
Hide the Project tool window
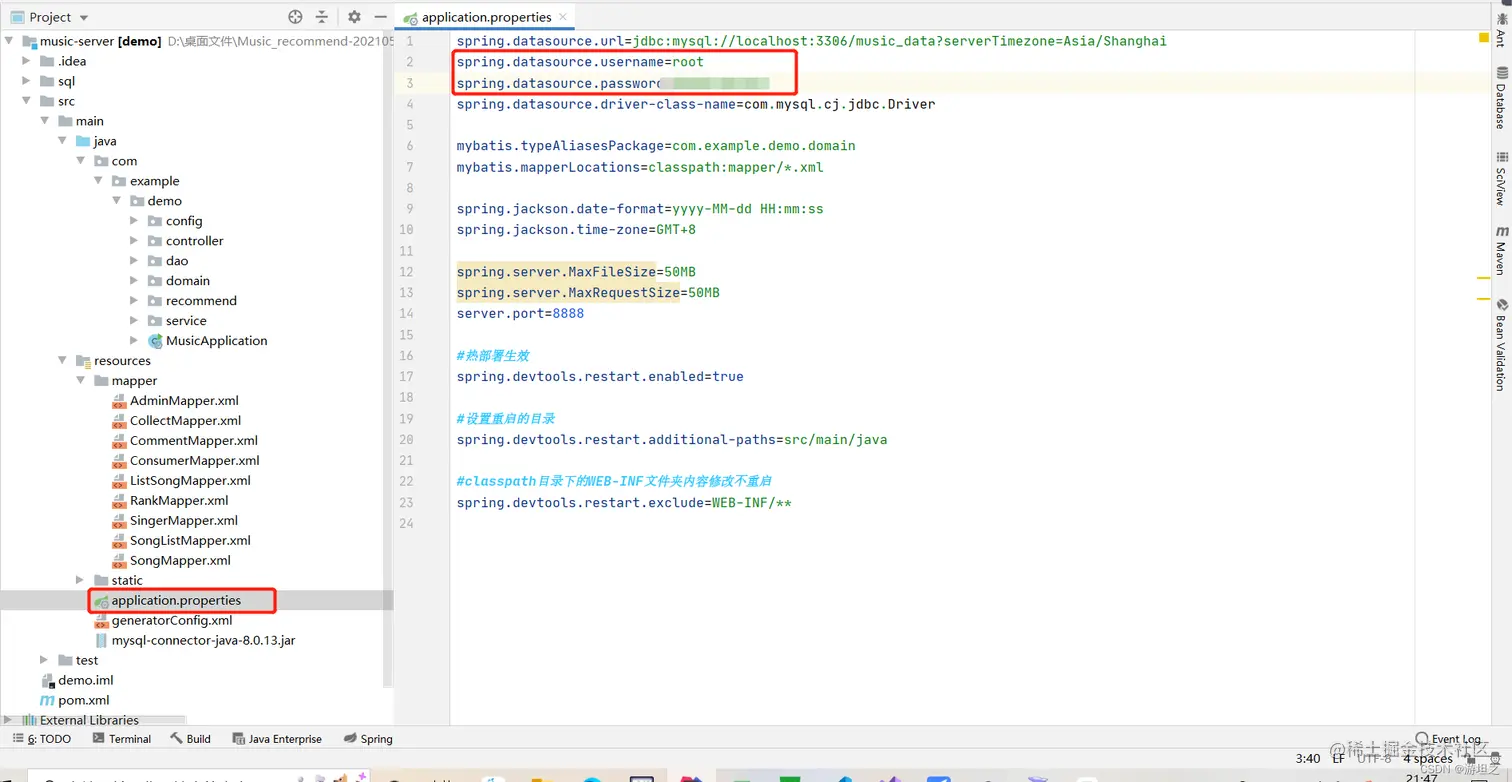(380, 17)
